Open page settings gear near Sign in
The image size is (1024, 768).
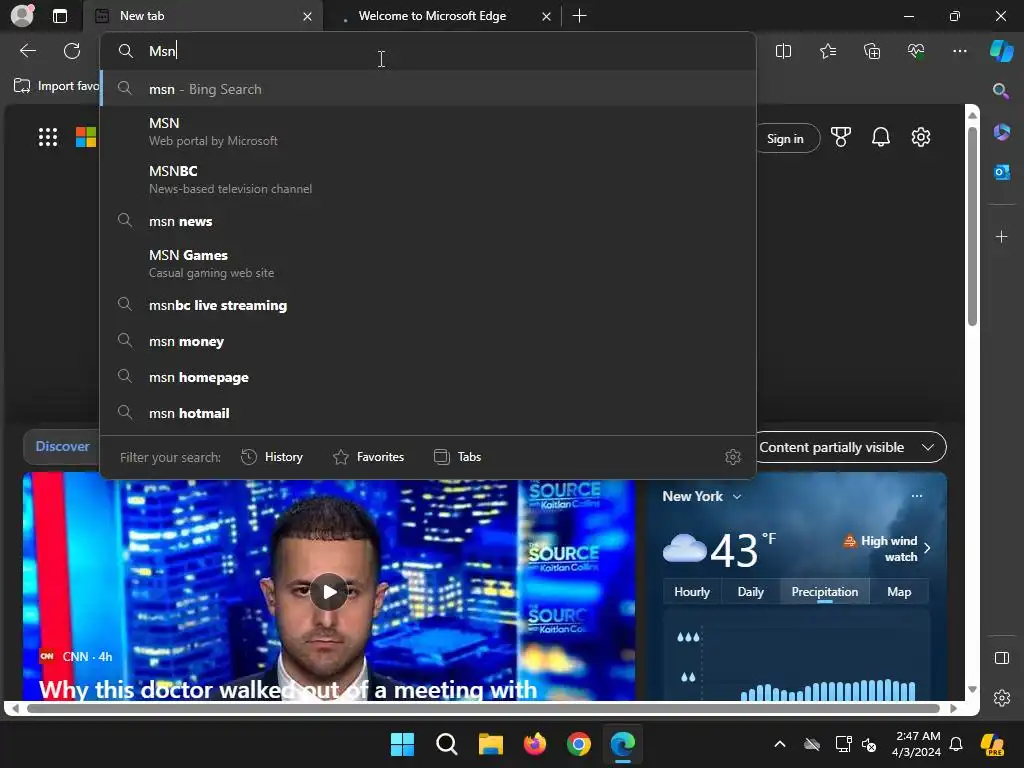[921, 137]
